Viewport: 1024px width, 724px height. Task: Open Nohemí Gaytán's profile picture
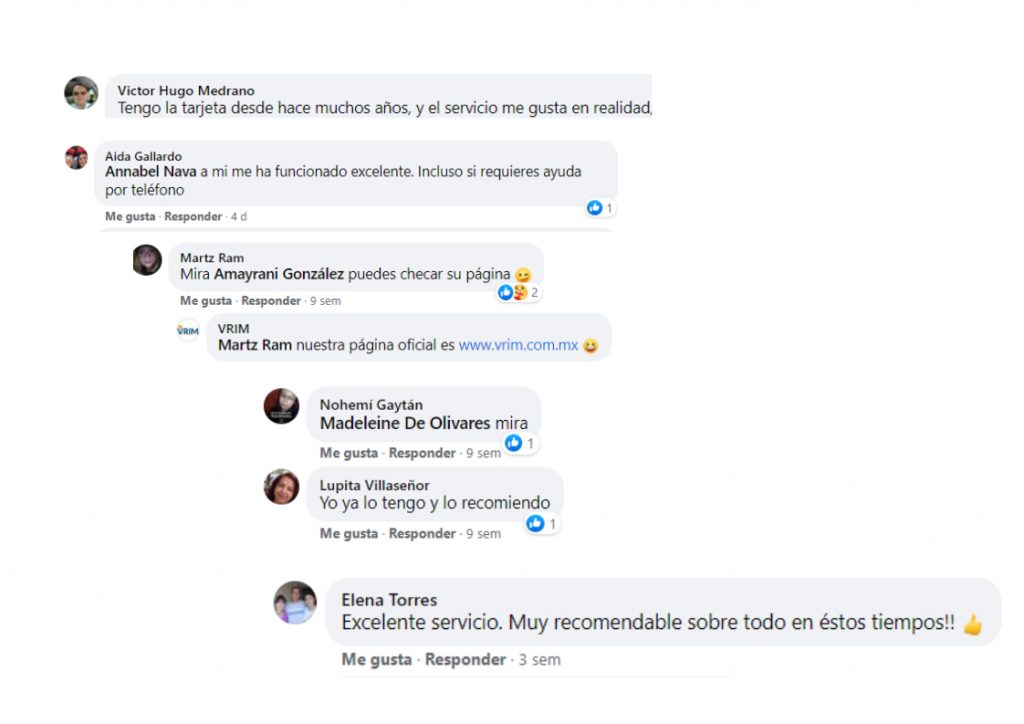281,406
